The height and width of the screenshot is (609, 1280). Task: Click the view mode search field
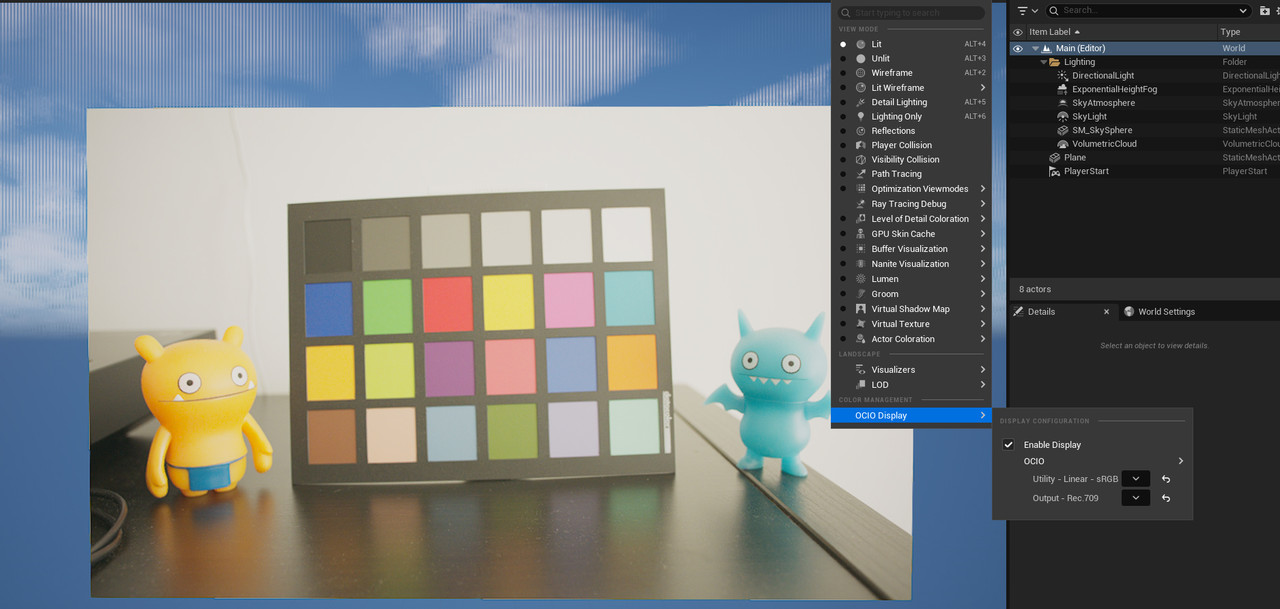coord(911,13)
